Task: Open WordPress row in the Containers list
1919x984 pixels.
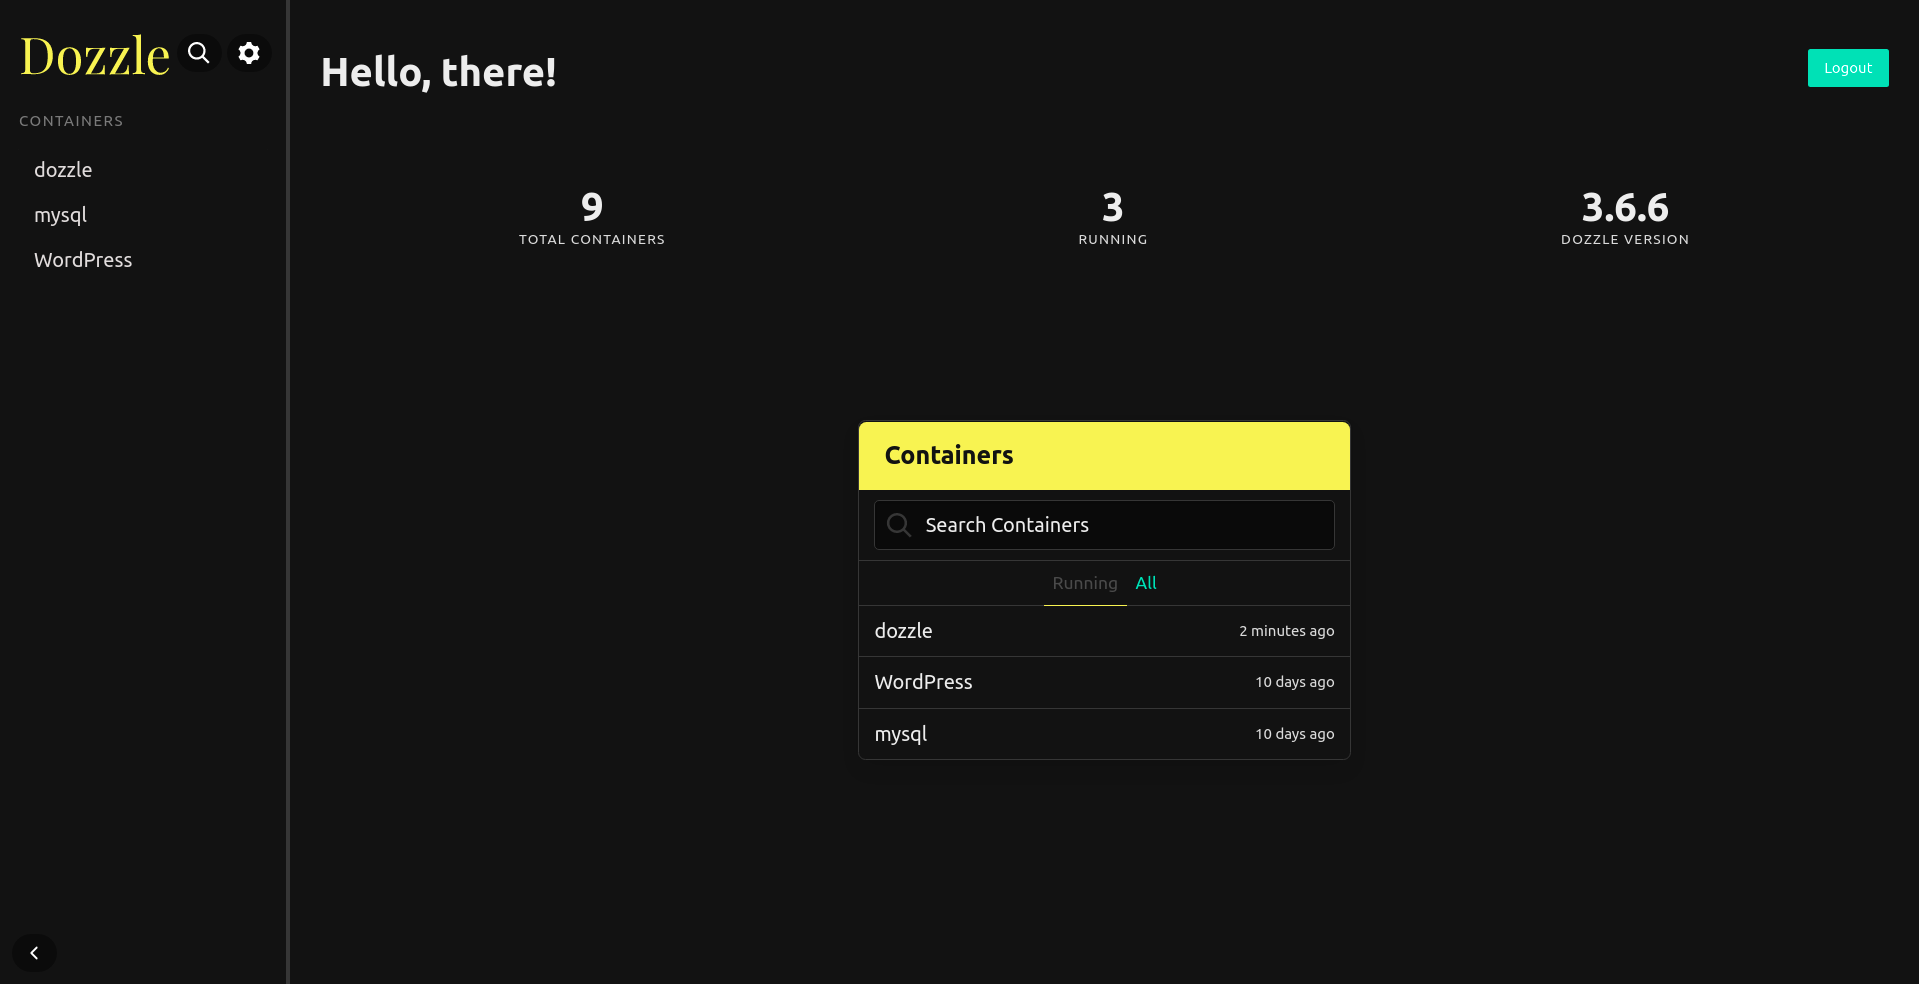Action: pos(1104,682)
